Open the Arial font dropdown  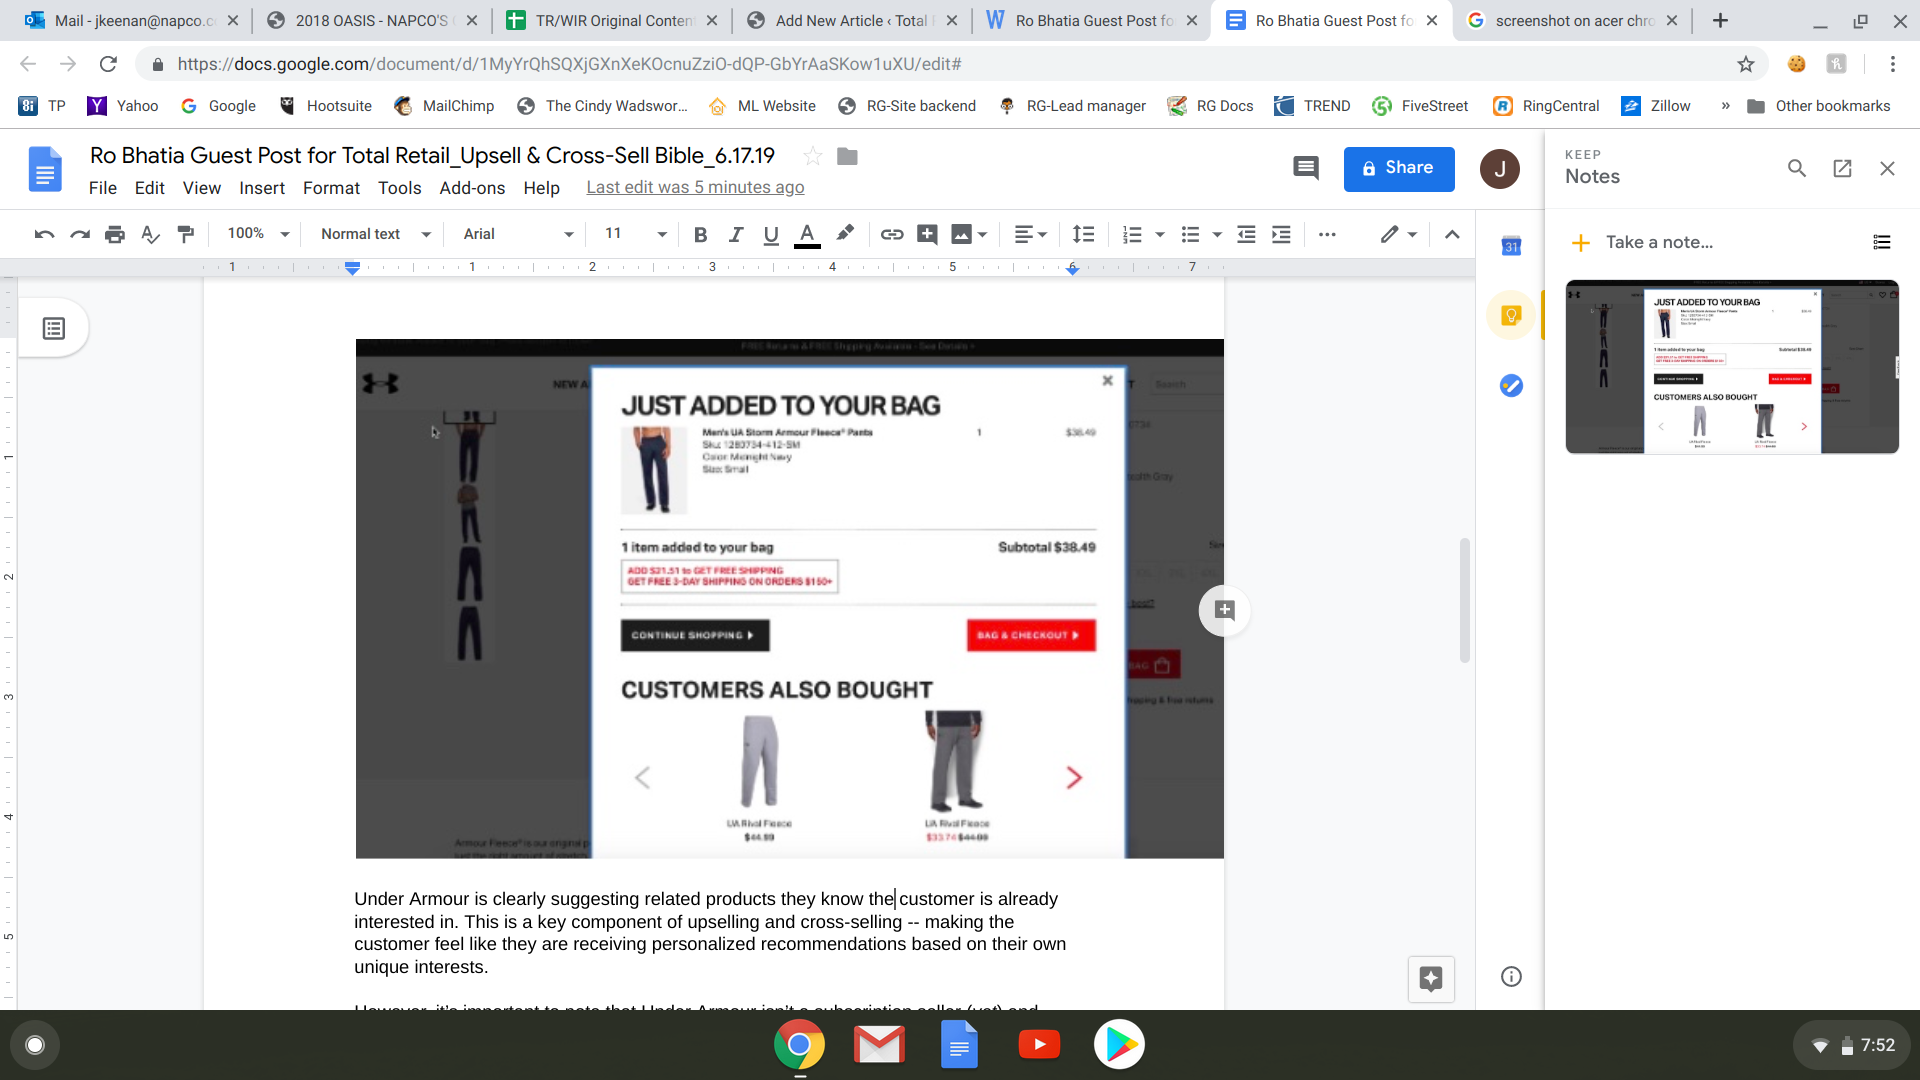[518, 234]
